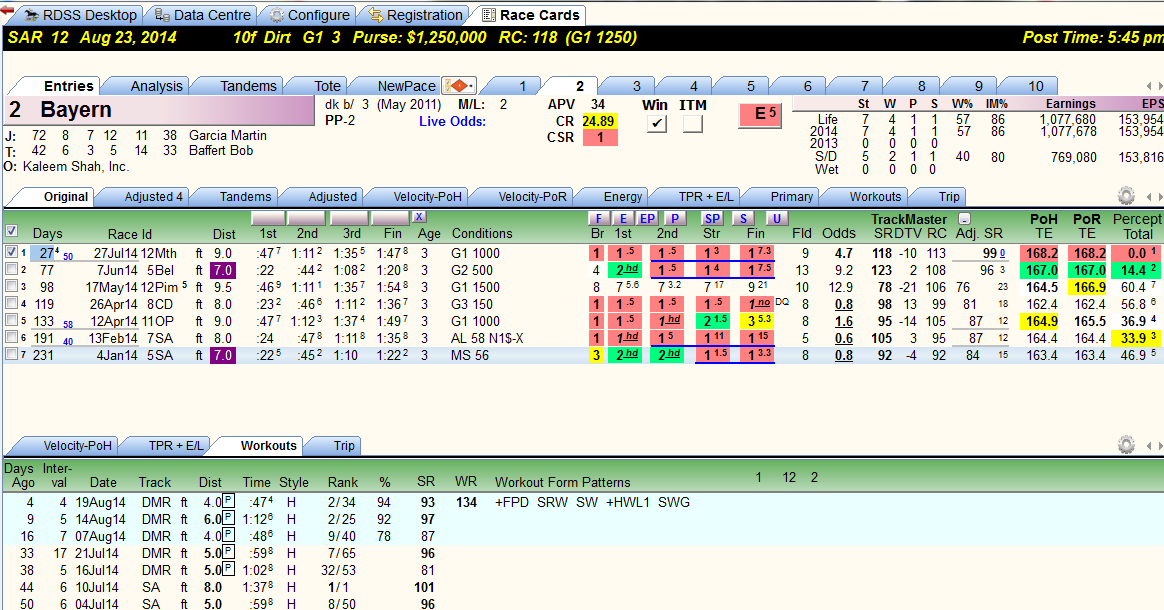Check the 26Apr14 8CD race row checkbox
This screenshot has height=610, width=1164.
point(11,304)
